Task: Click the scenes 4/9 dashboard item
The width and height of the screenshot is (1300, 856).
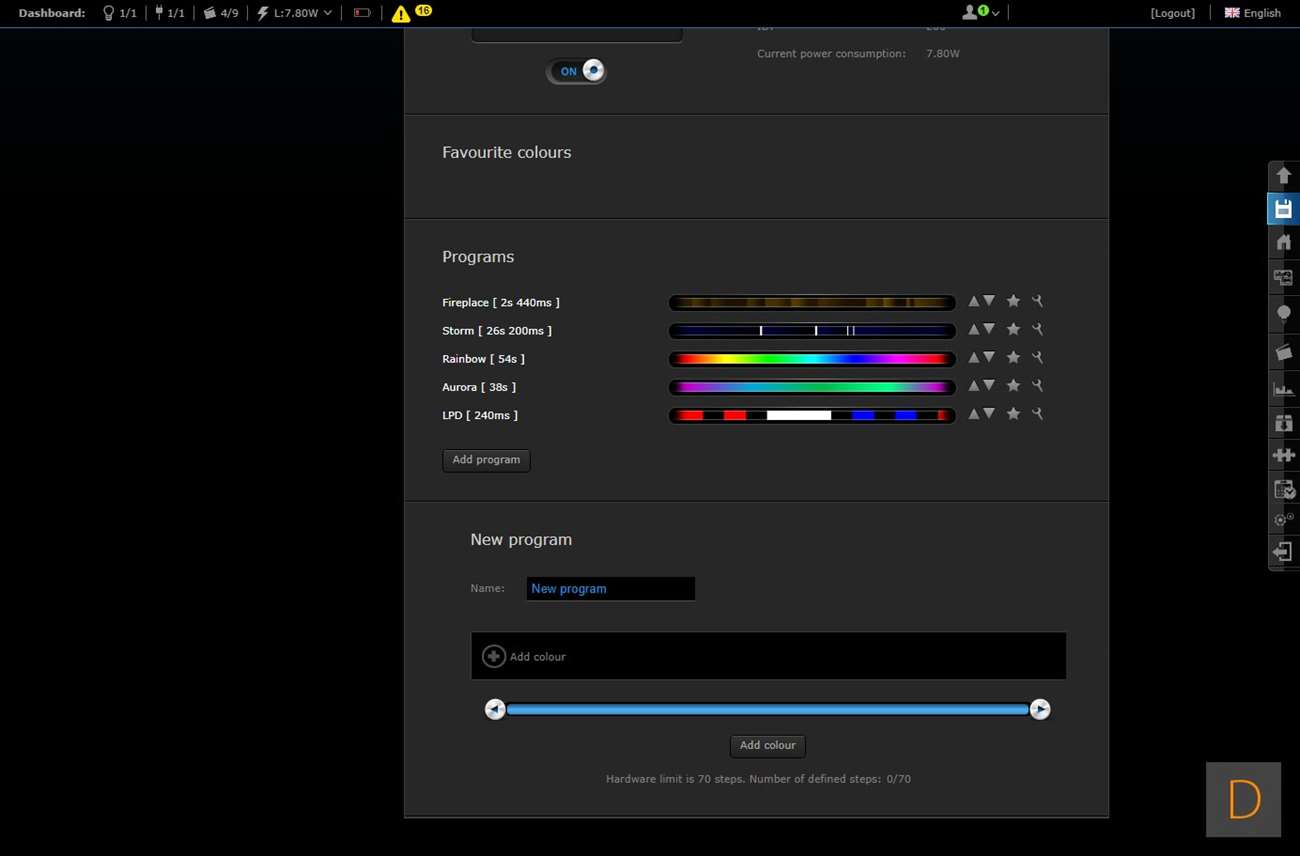Action: (x=220, y=13)
